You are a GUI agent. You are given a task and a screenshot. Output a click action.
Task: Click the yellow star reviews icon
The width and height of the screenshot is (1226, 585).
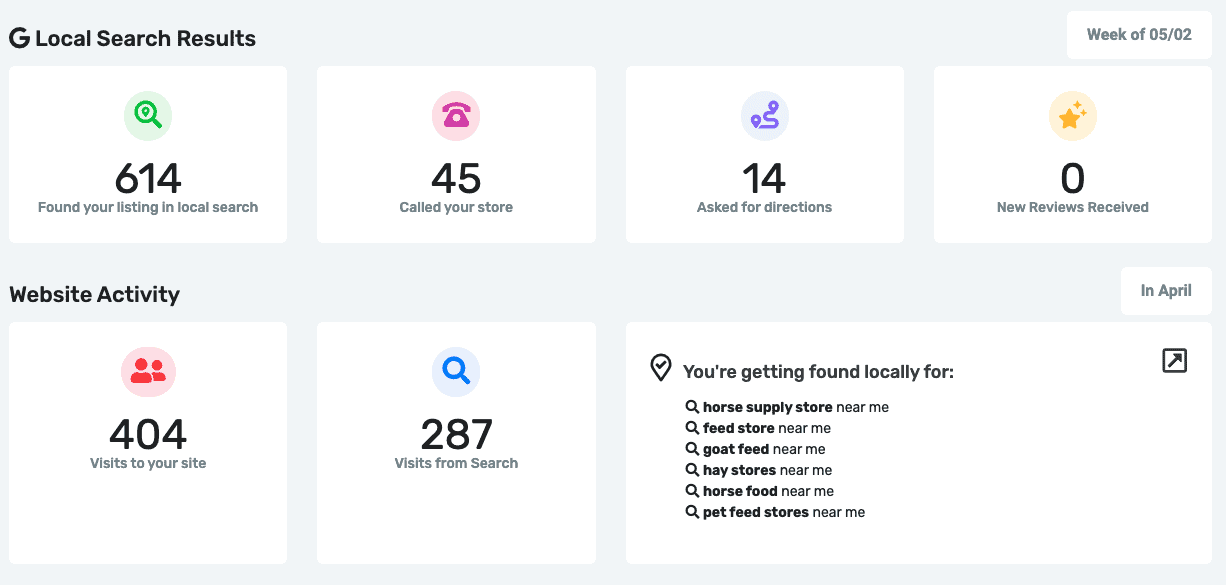tap(1072, 116)
